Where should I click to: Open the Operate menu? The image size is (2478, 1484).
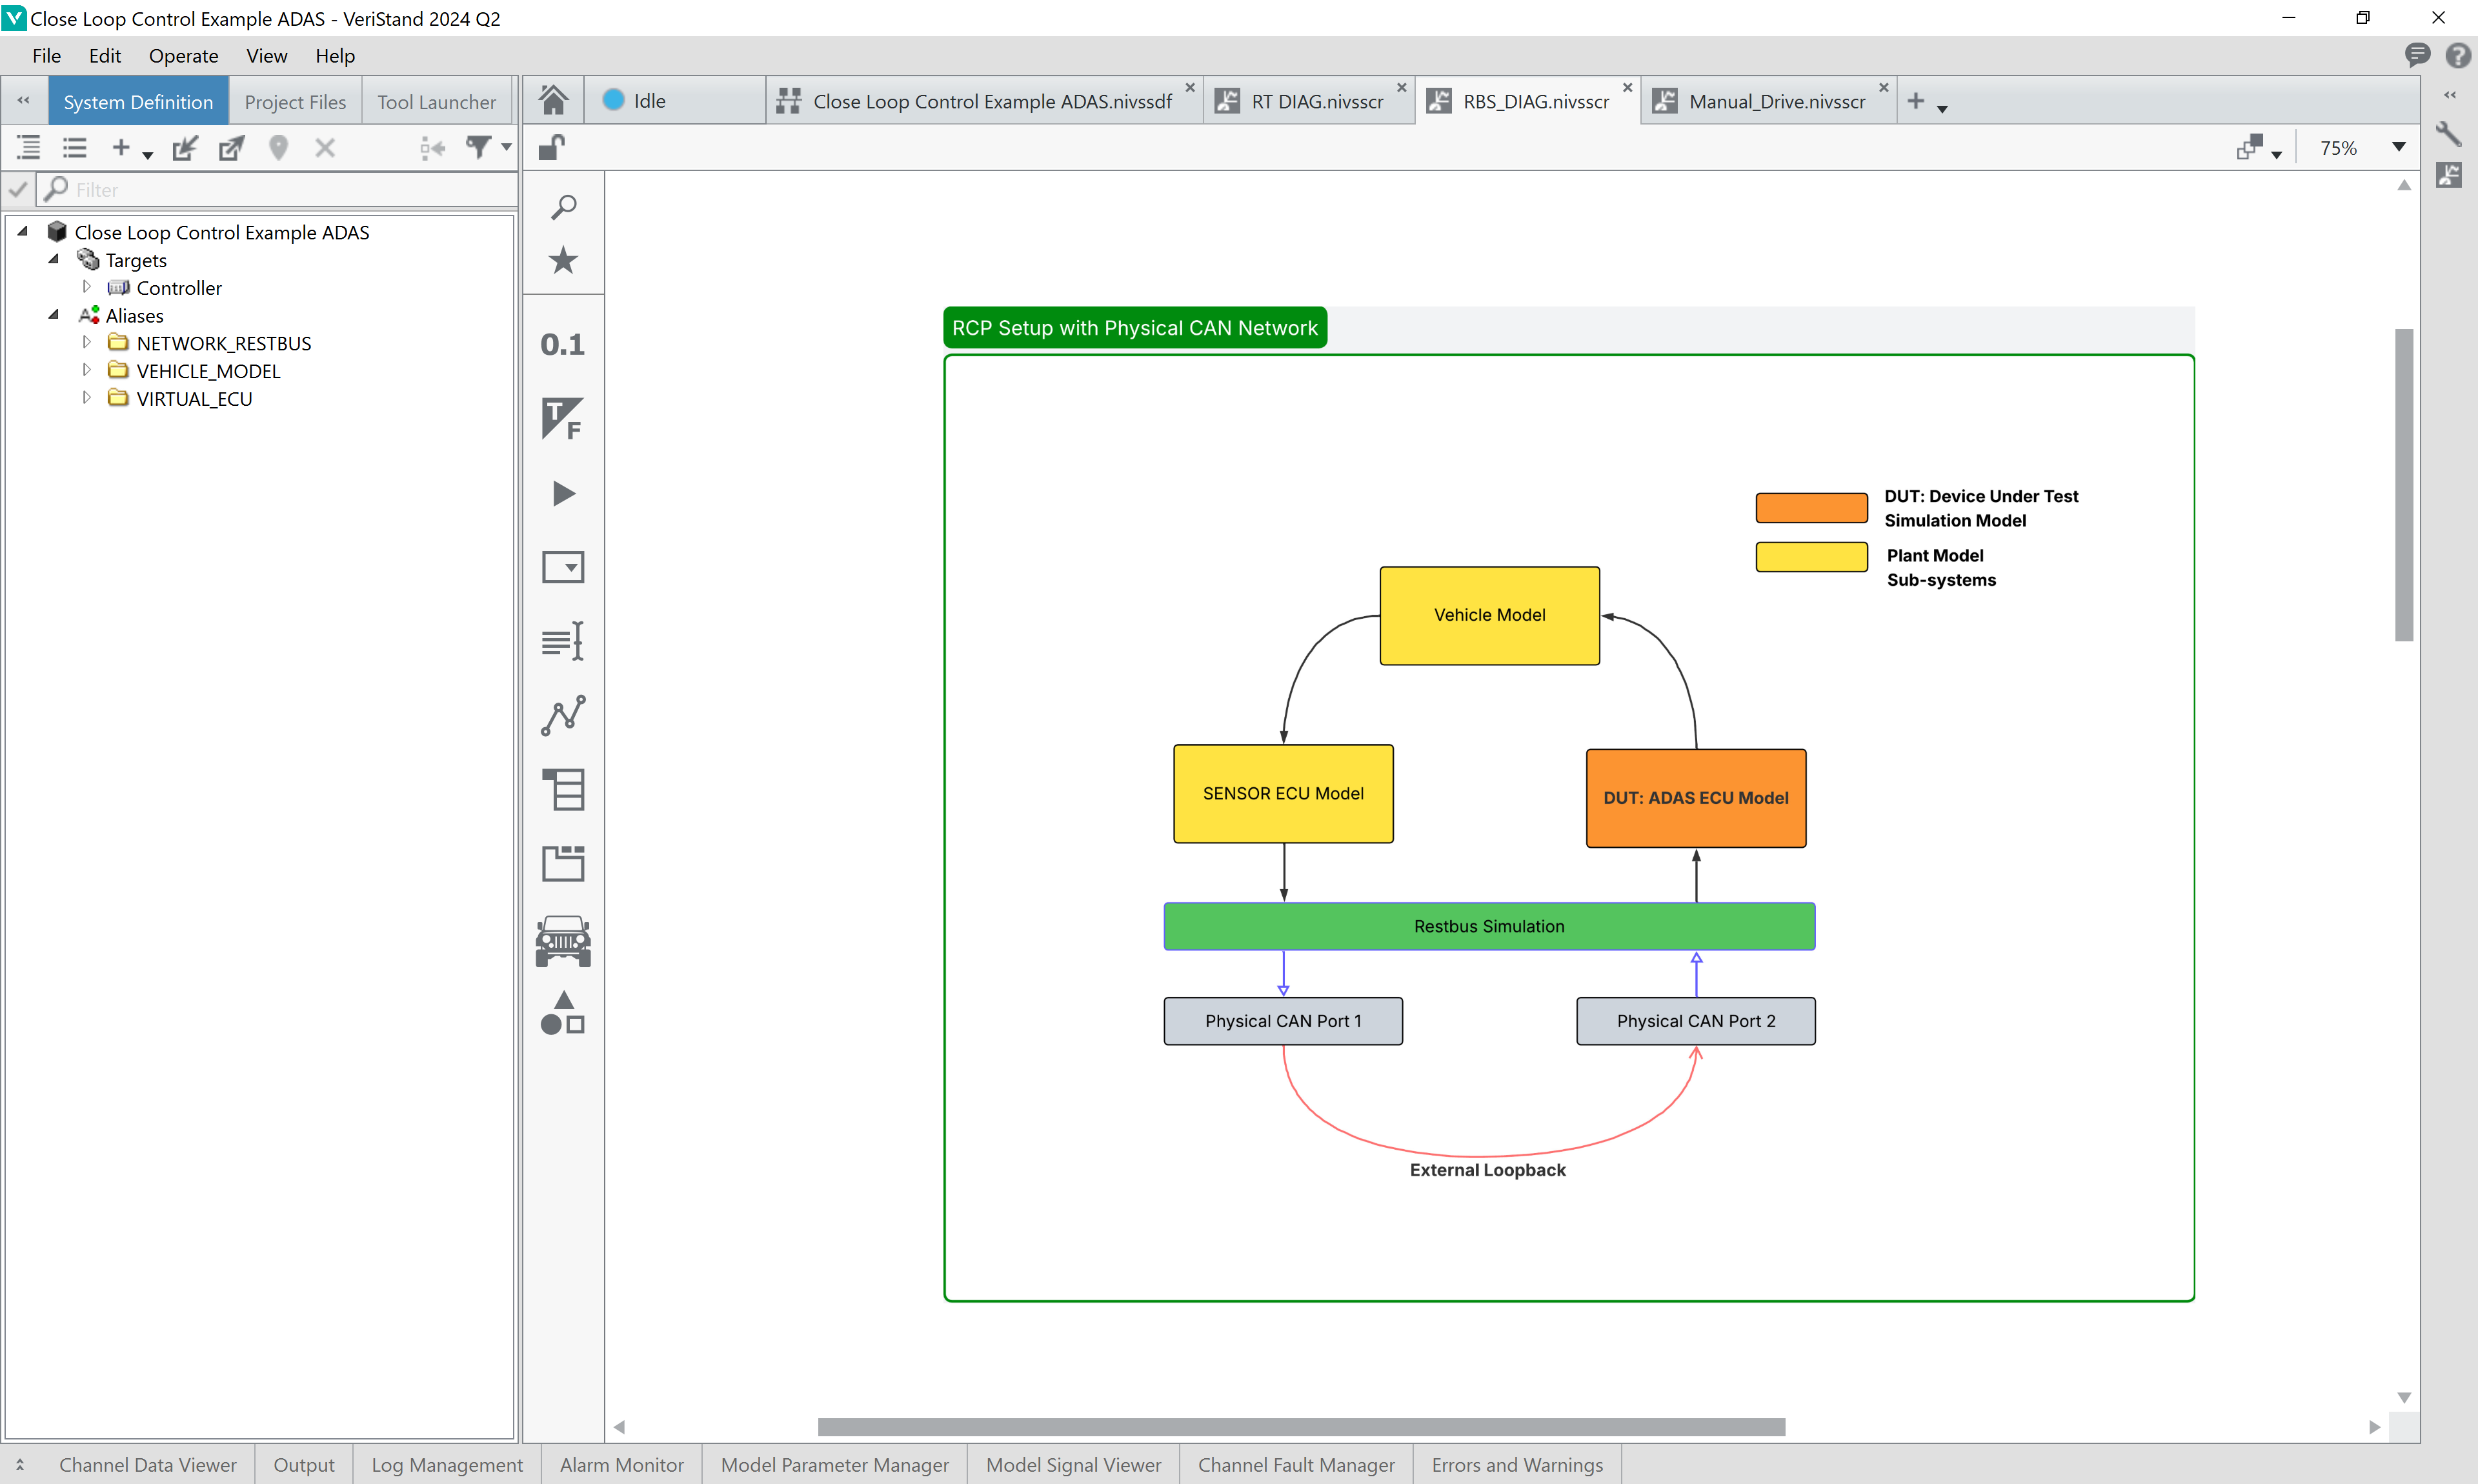point(183,56)
